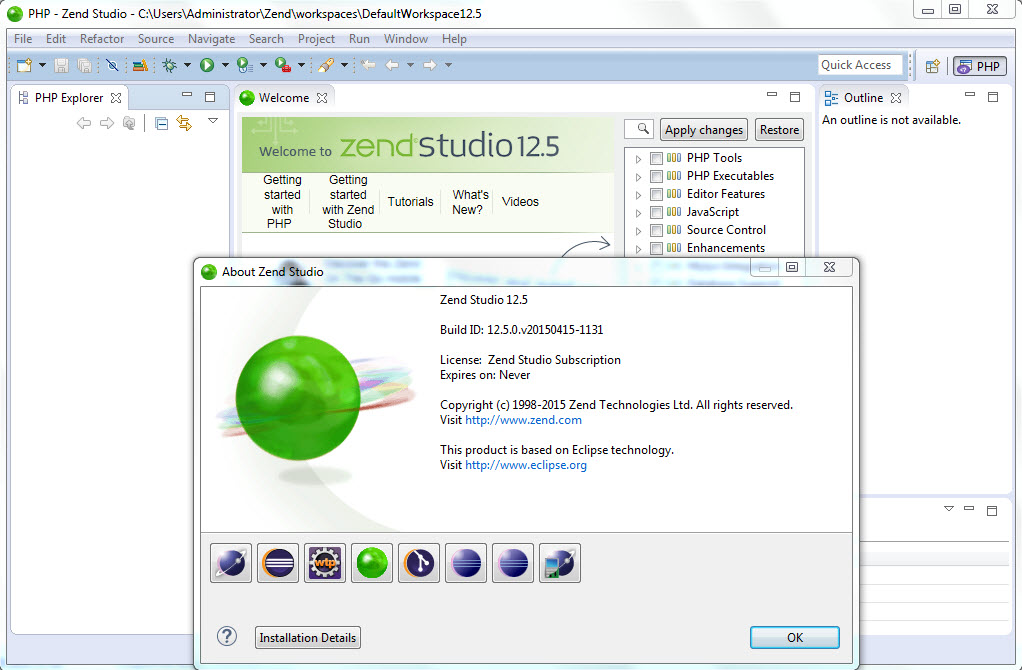This screenshot has height=670, width=1022.
Task: Open the Project menu
Action: click(x=316, y=39)
